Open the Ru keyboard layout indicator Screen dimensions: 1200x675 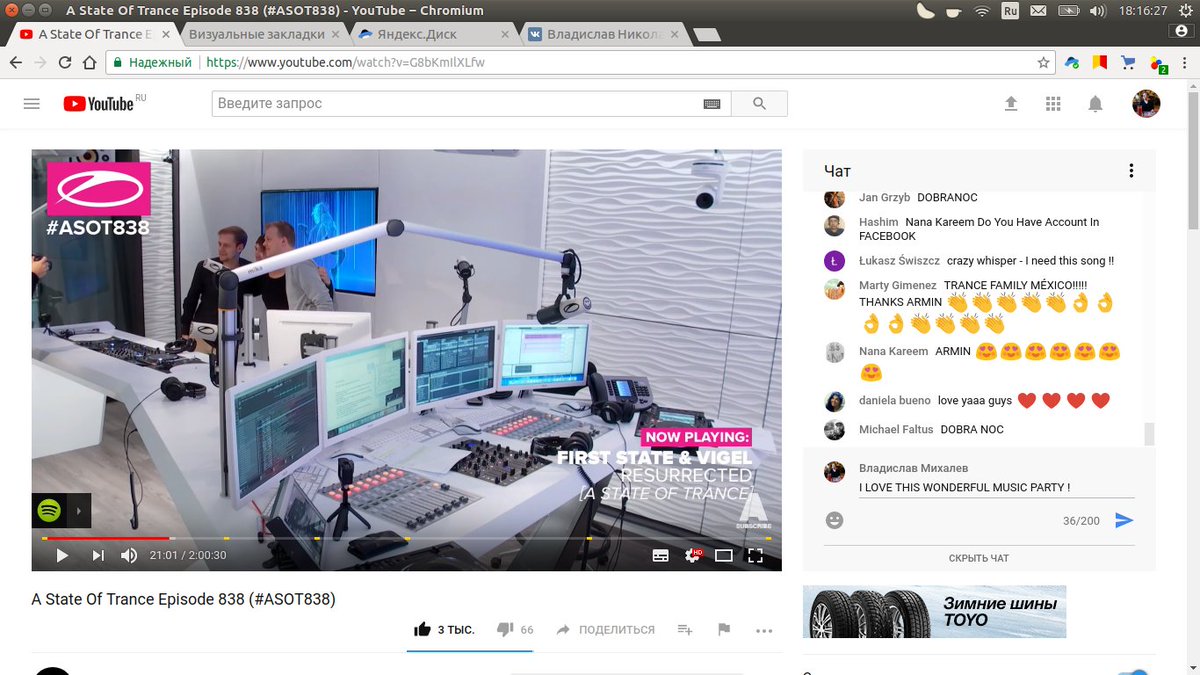1010,11
